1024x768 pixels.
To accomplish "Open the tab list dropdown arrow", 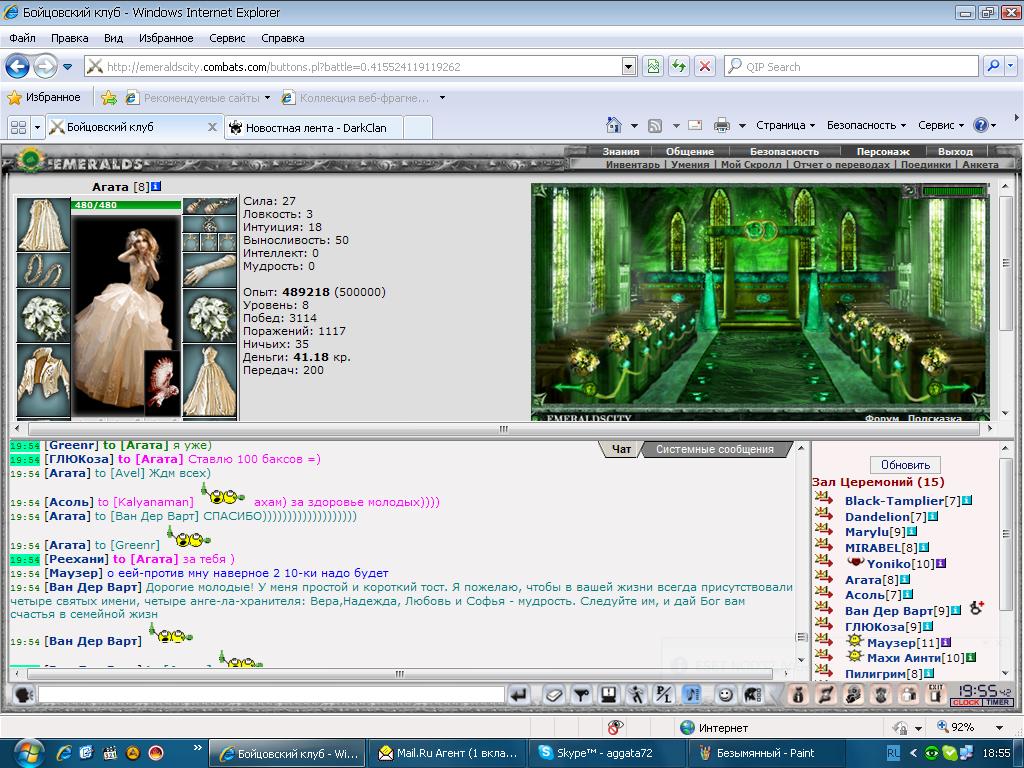I will (x=37, y=127).
